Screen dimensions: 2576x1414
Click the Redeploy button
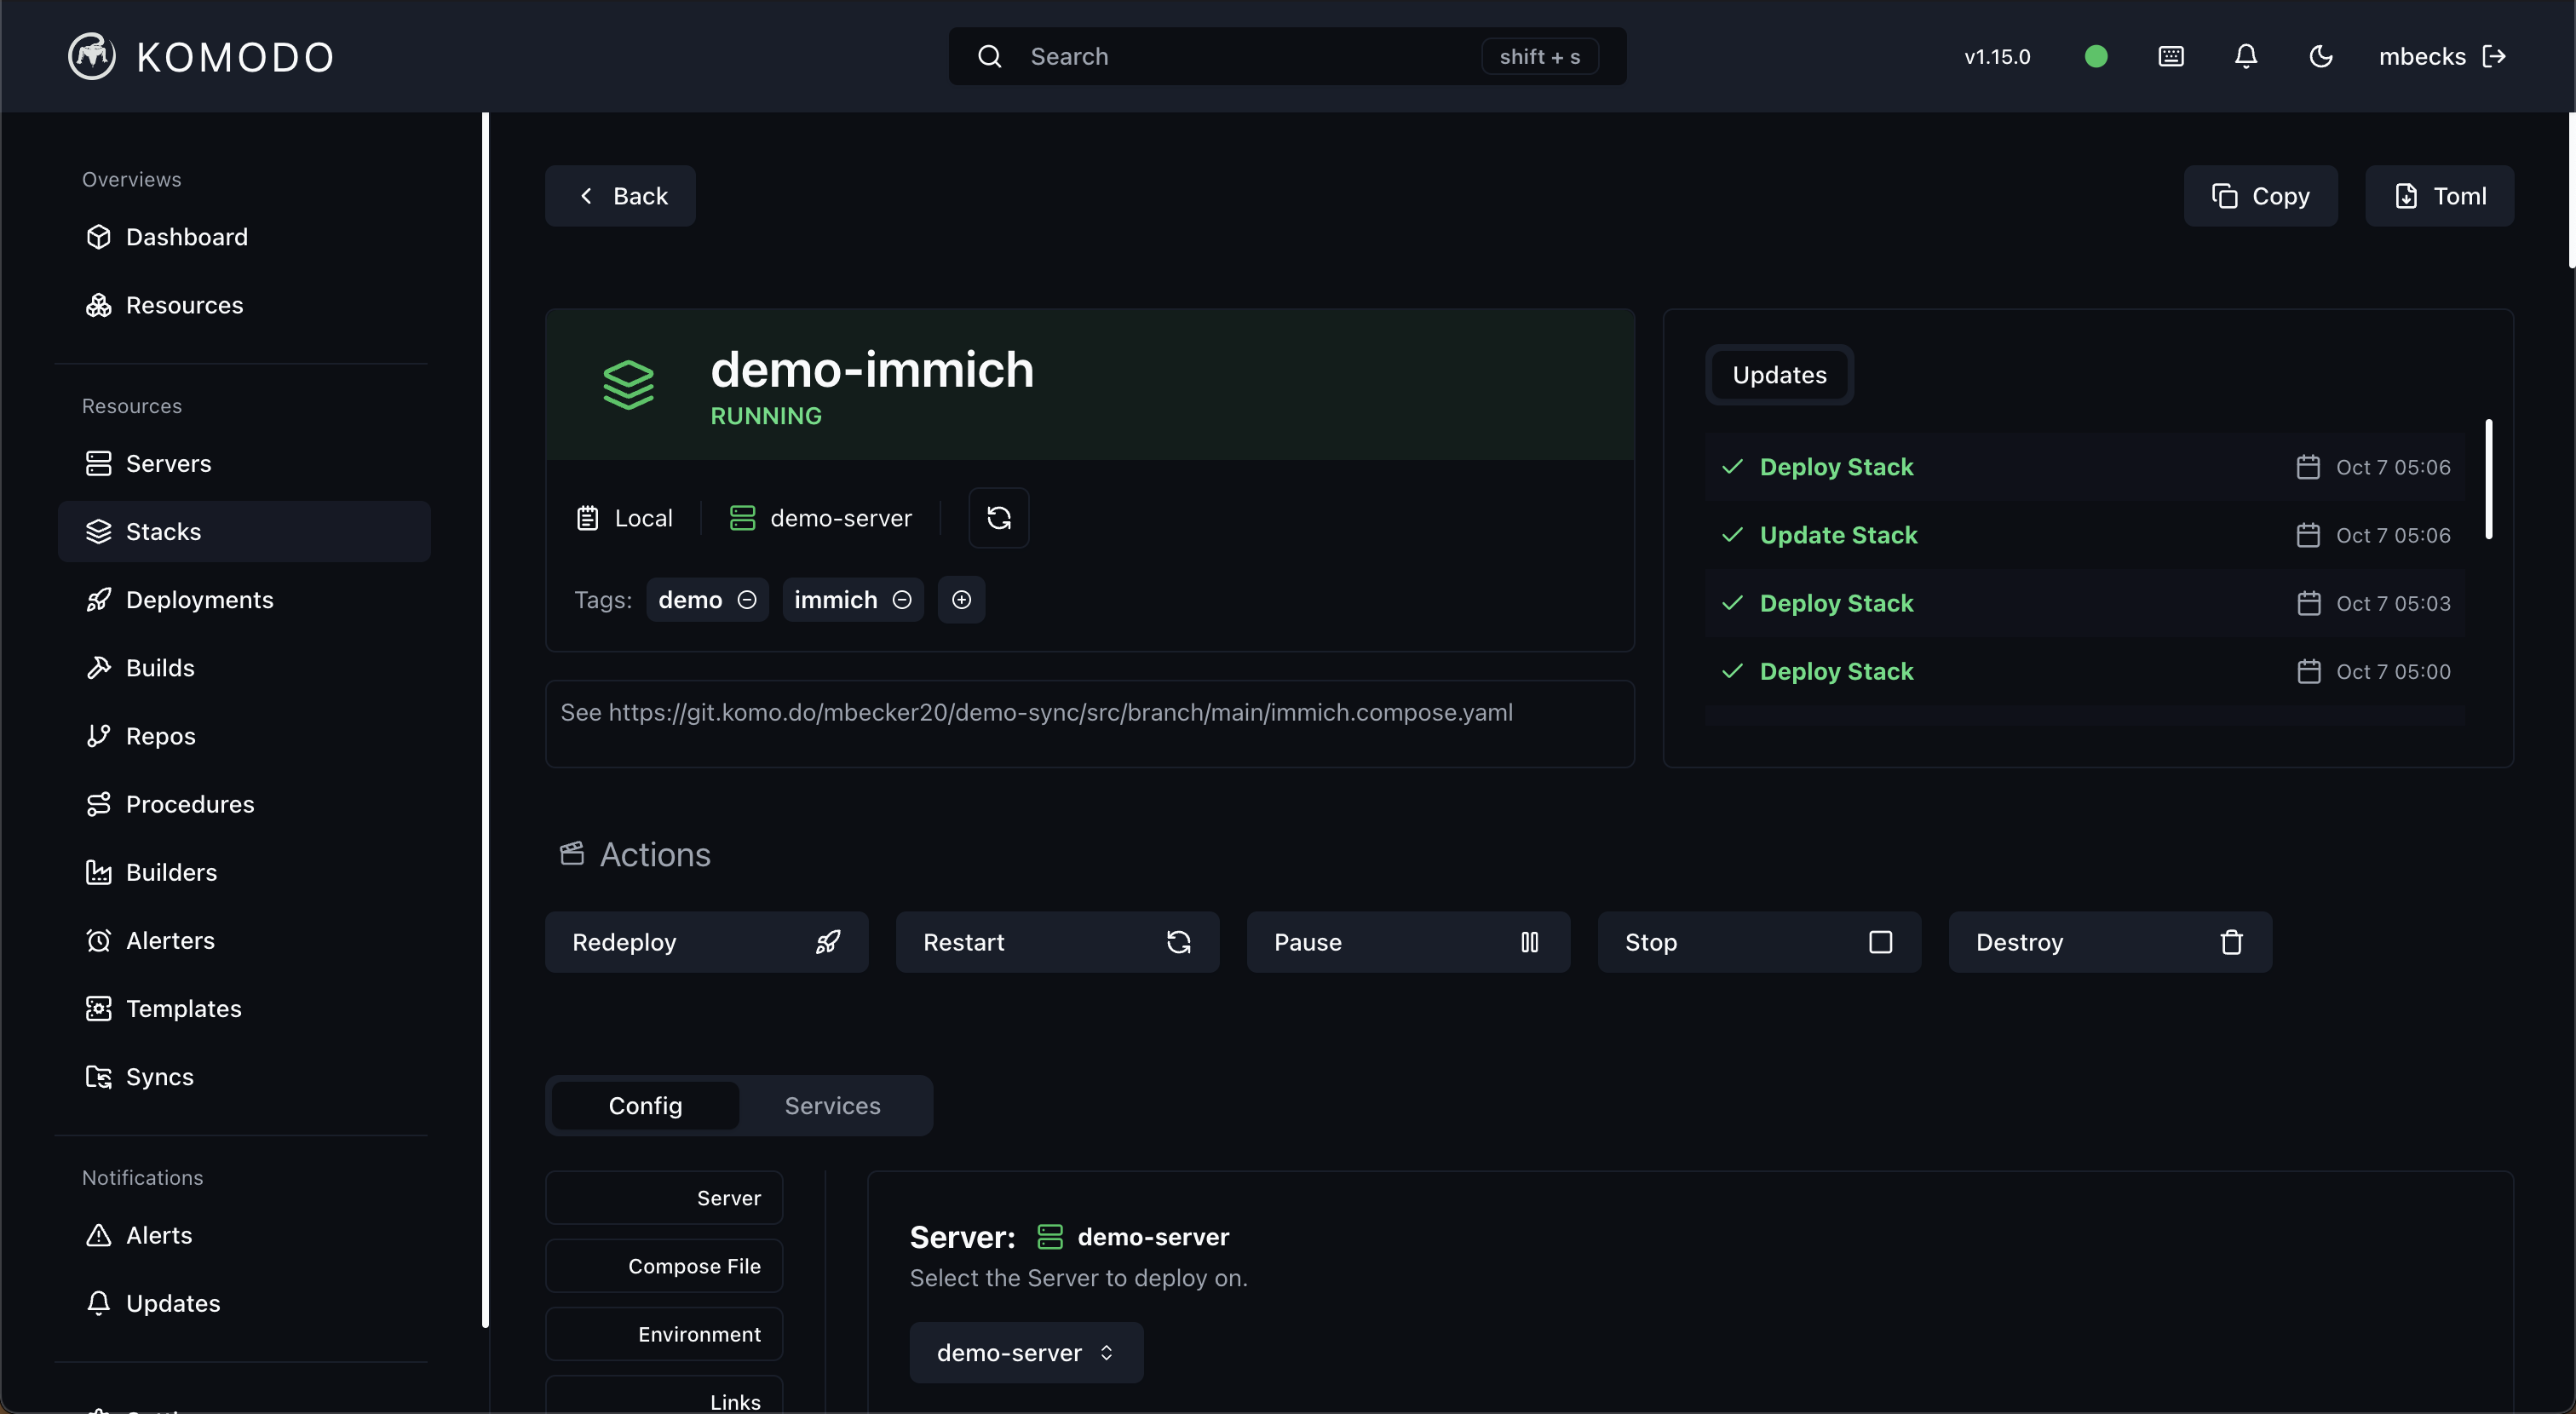[706, 941]
